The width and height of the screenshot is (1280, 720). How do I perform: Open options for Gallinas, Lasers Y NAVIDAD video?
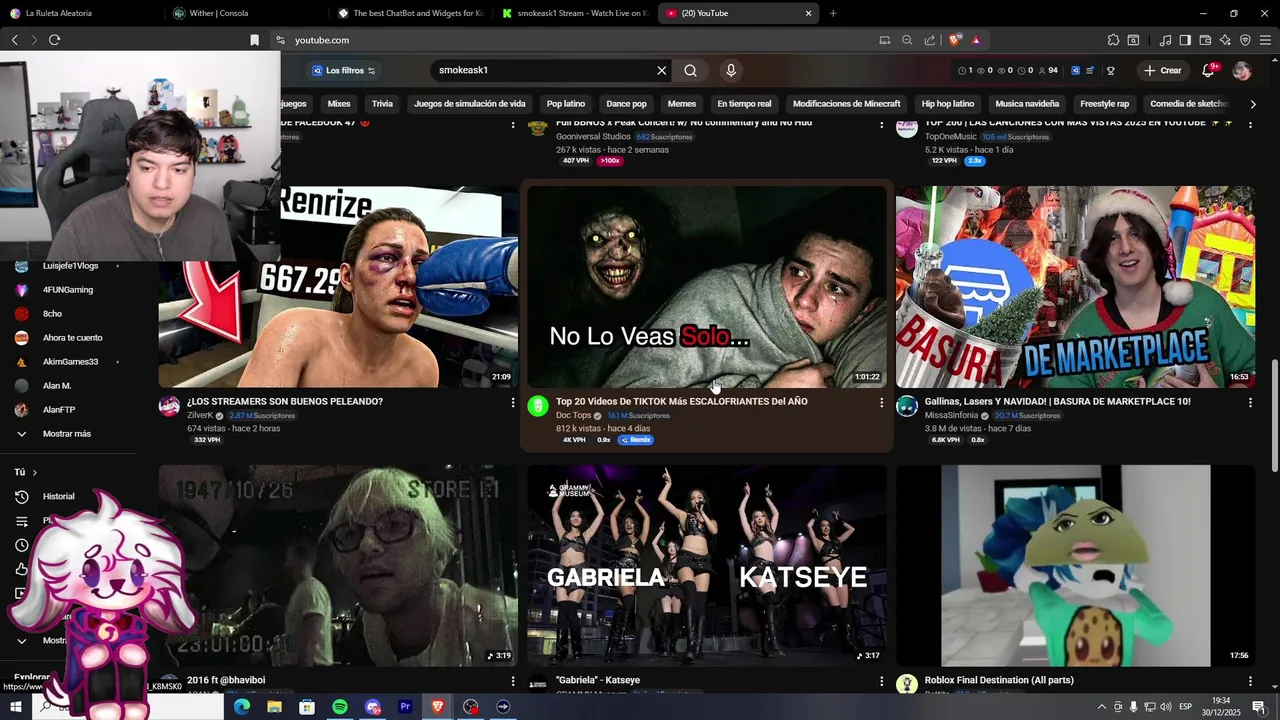point(1250,402)
